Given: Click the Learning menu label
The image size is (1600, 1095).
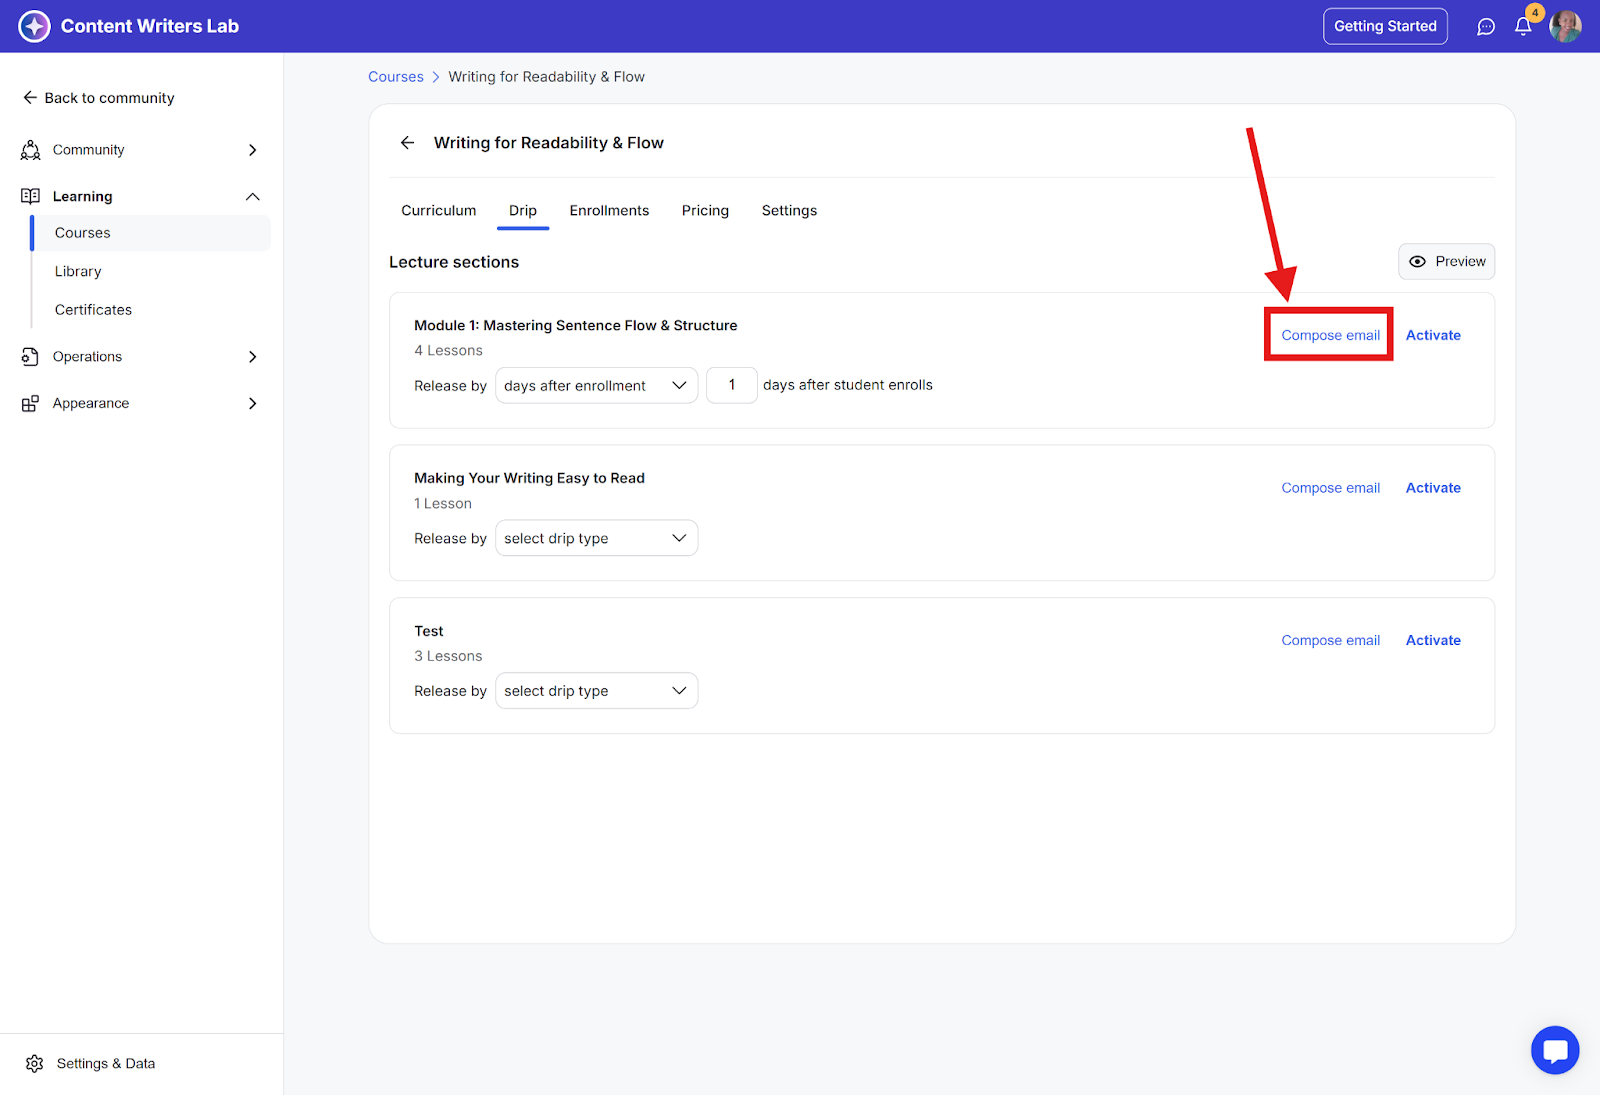Looking at the screenshot, I should [82, 197].
